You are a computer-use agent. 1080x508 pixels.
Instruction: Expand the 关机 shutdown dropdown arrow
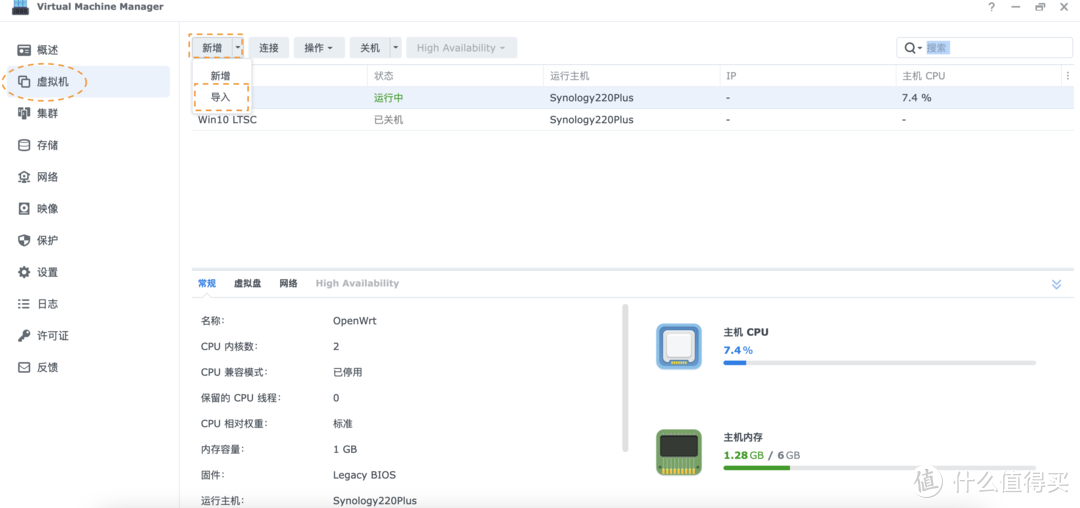pos(396,48)
